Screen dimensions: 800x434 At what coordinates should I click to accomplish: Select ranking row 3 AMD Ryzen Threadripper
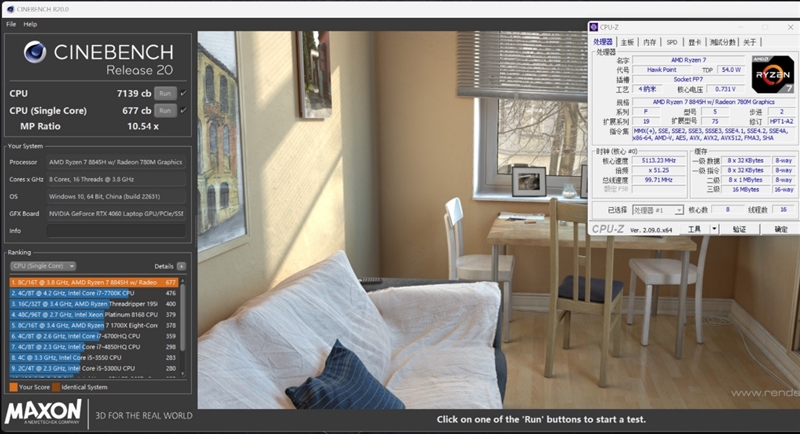pos(94,304)
